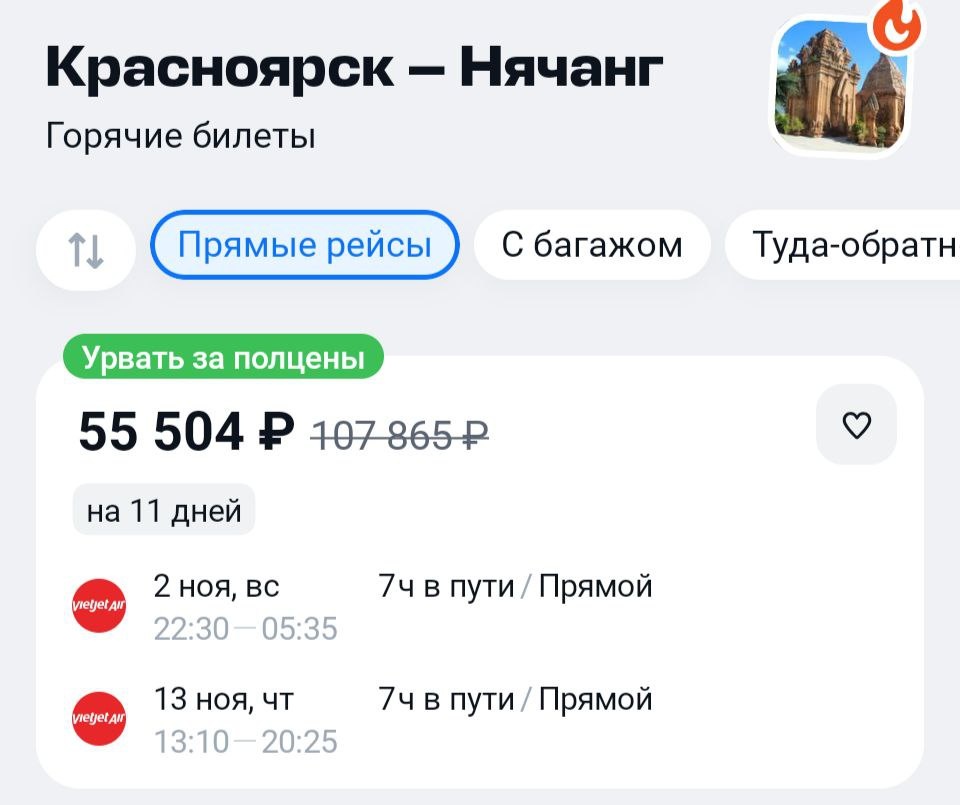Click the sort arrows icon button
Viewport: 960px width, 805px height.
(86, 246)
